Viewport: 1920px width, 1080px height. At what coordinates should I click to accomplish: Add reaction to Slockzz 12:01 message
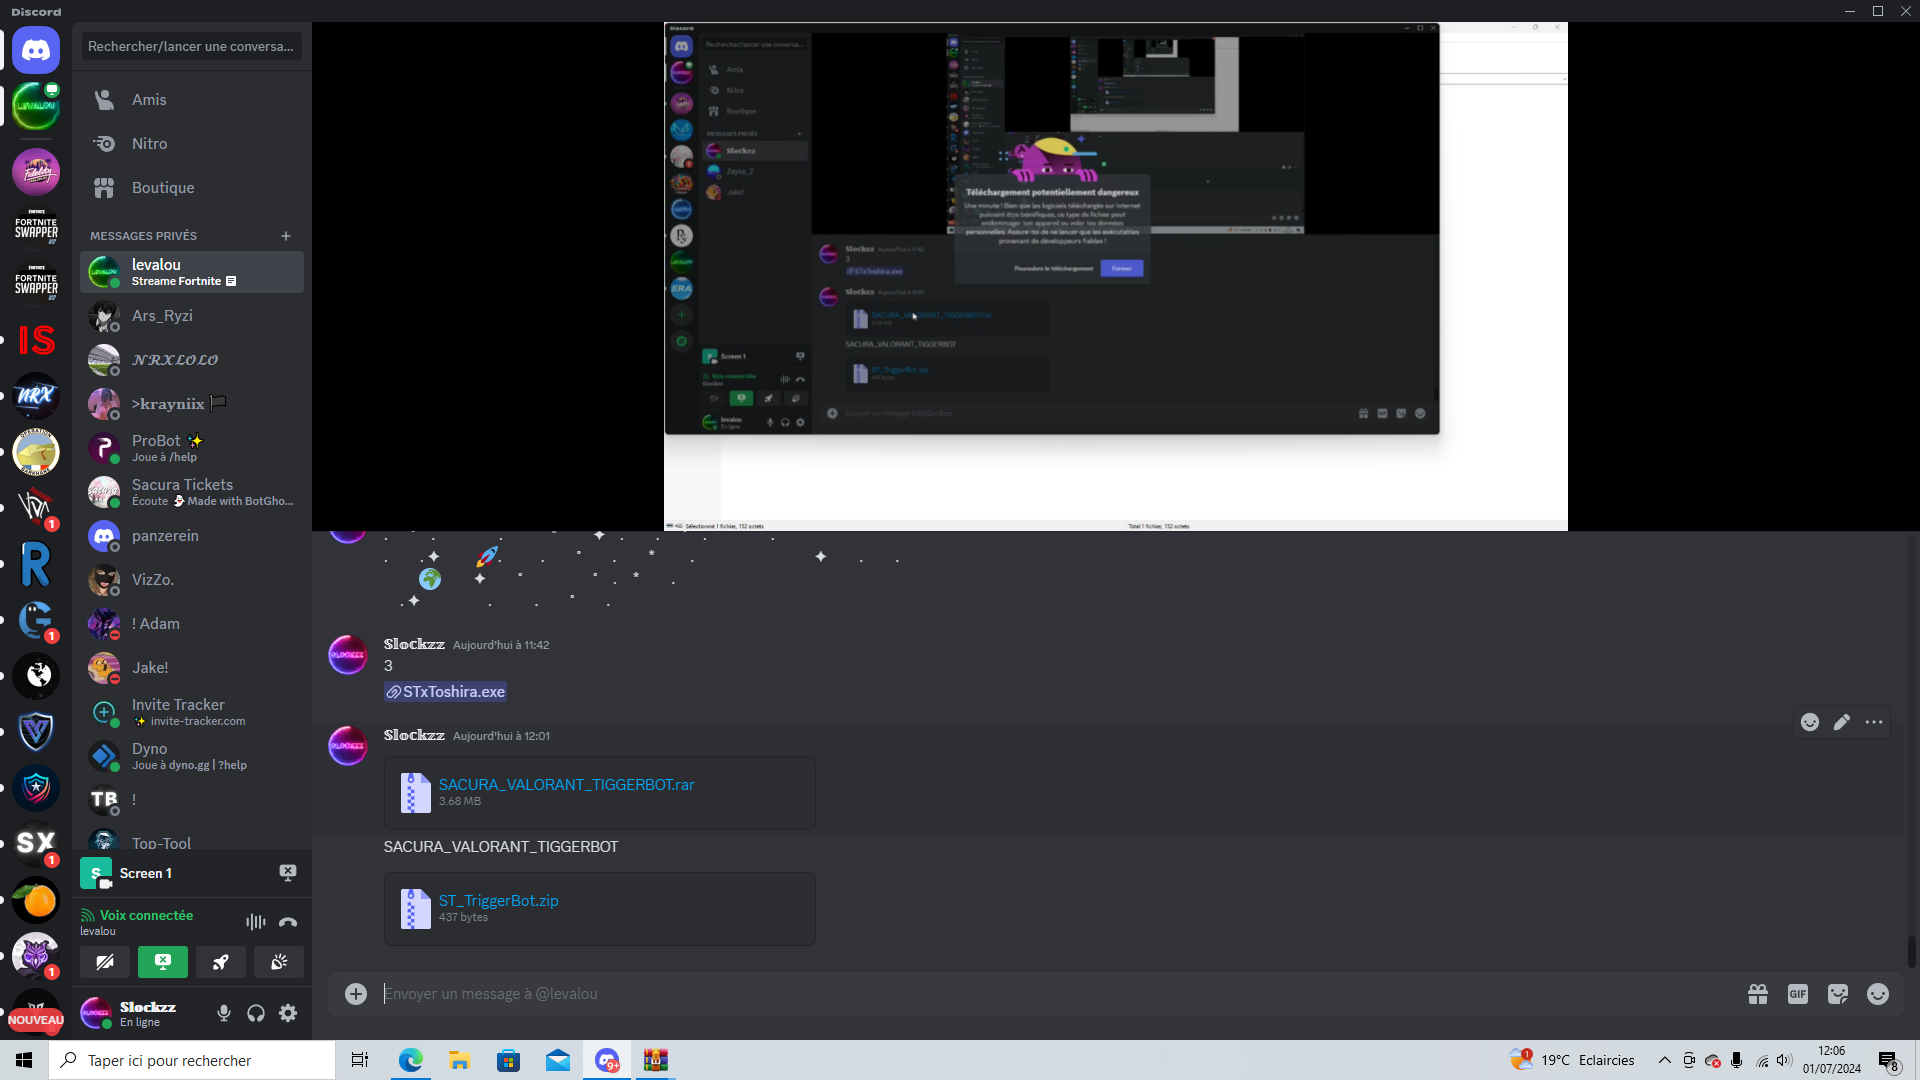(1810, 722)
